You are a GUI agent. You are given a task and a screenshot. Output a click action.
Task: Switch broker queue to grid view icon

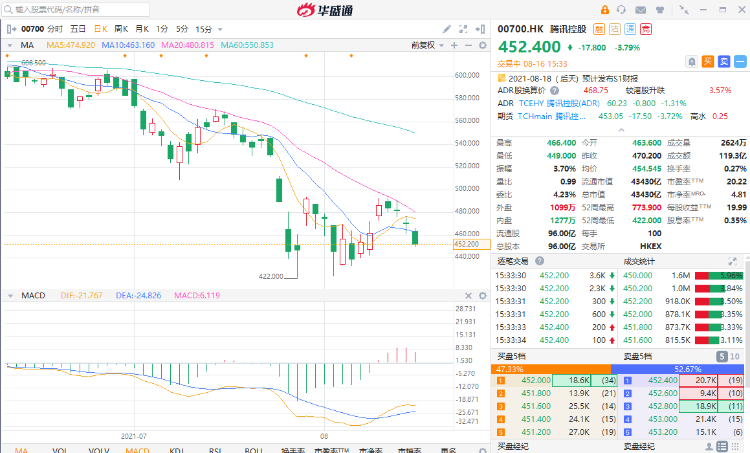click(735, 446)
